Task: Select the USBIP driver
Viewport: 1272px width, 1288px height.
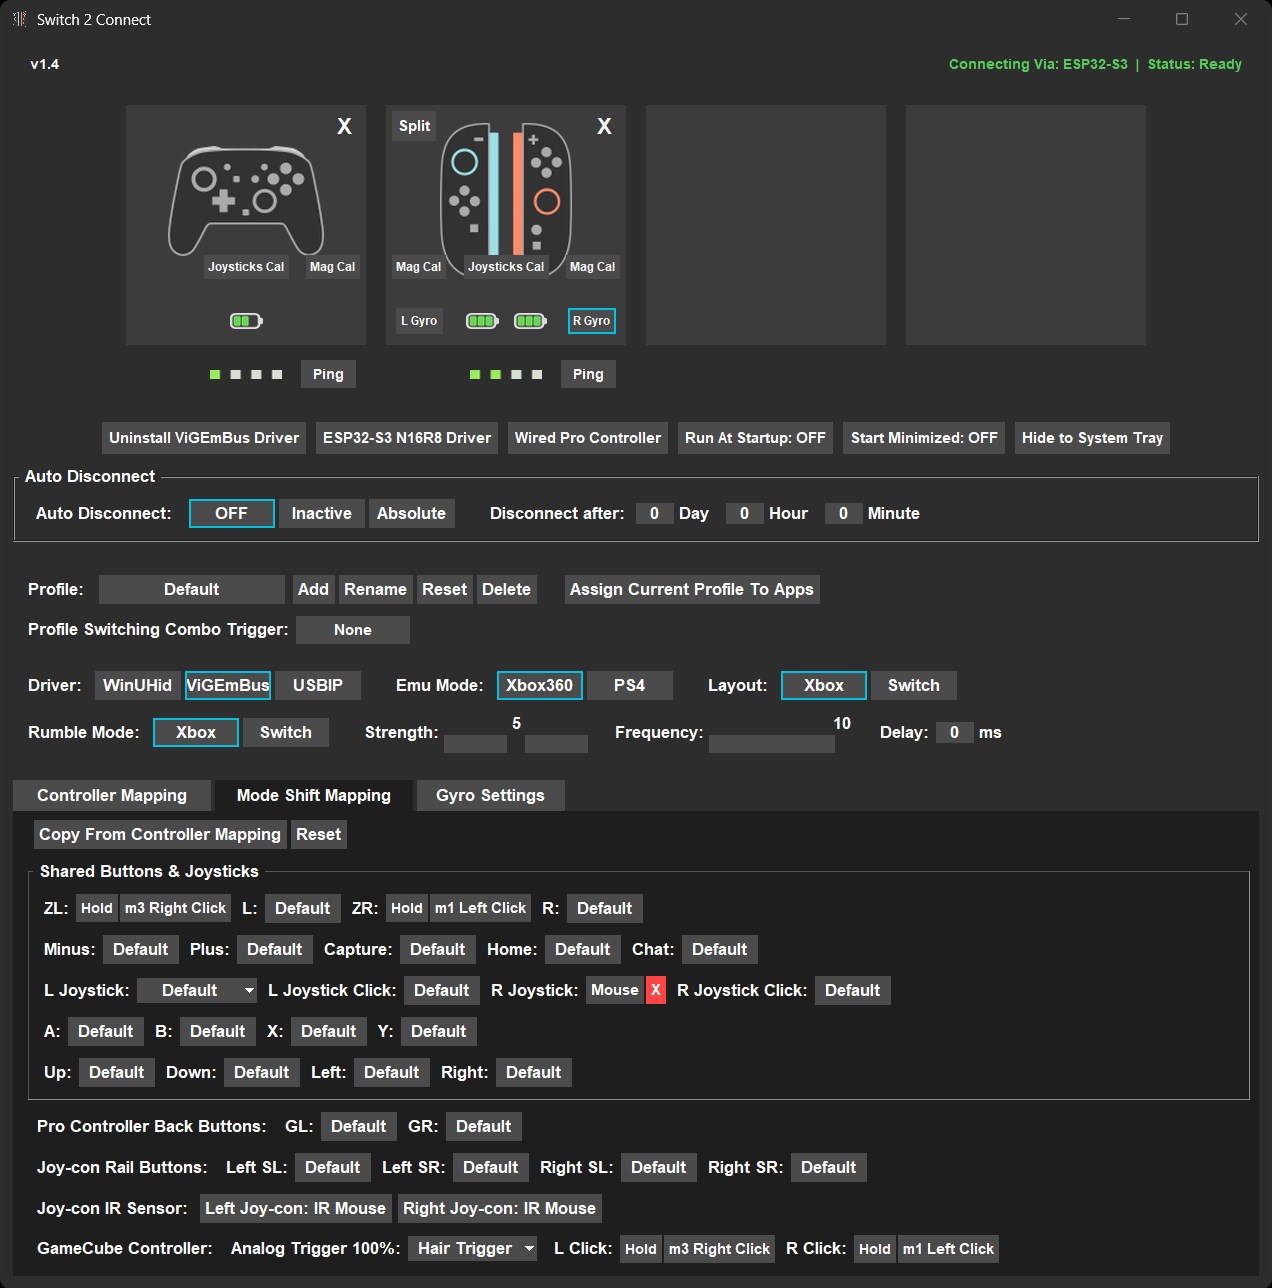Action: [318, 685]
